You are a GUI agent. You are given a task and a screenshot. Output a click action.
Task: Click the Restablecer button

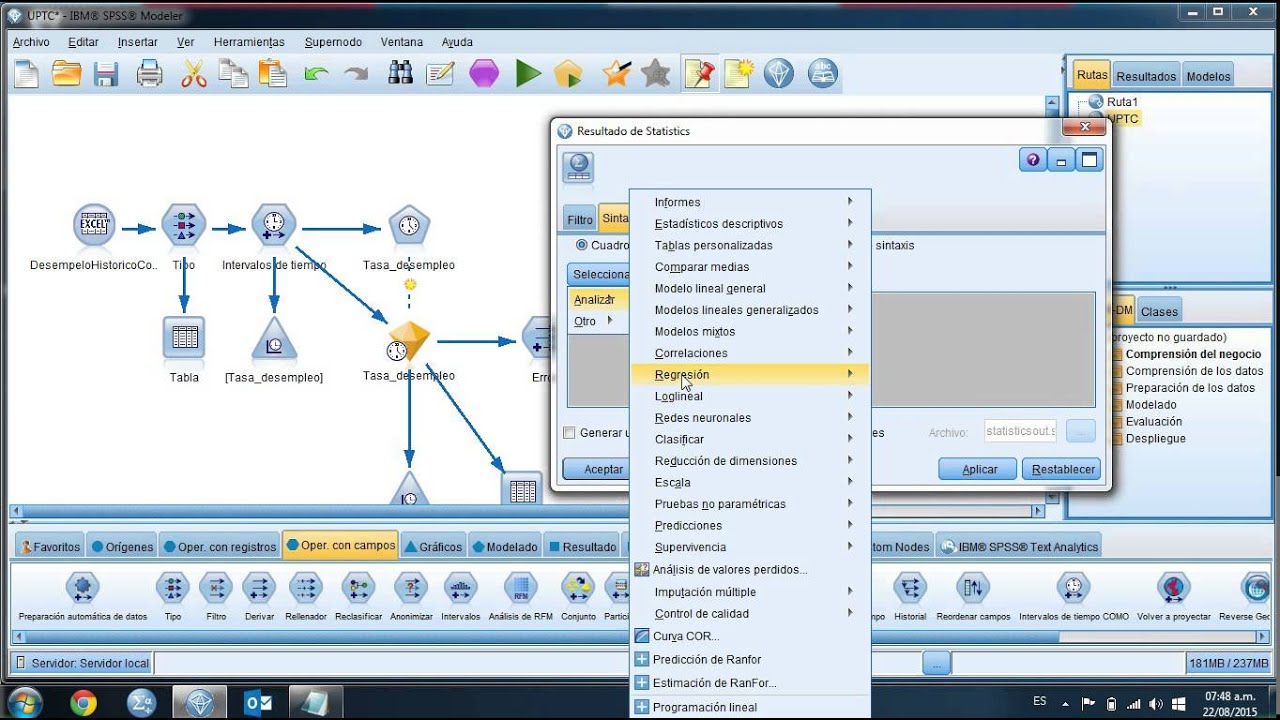pos(1063,469)
